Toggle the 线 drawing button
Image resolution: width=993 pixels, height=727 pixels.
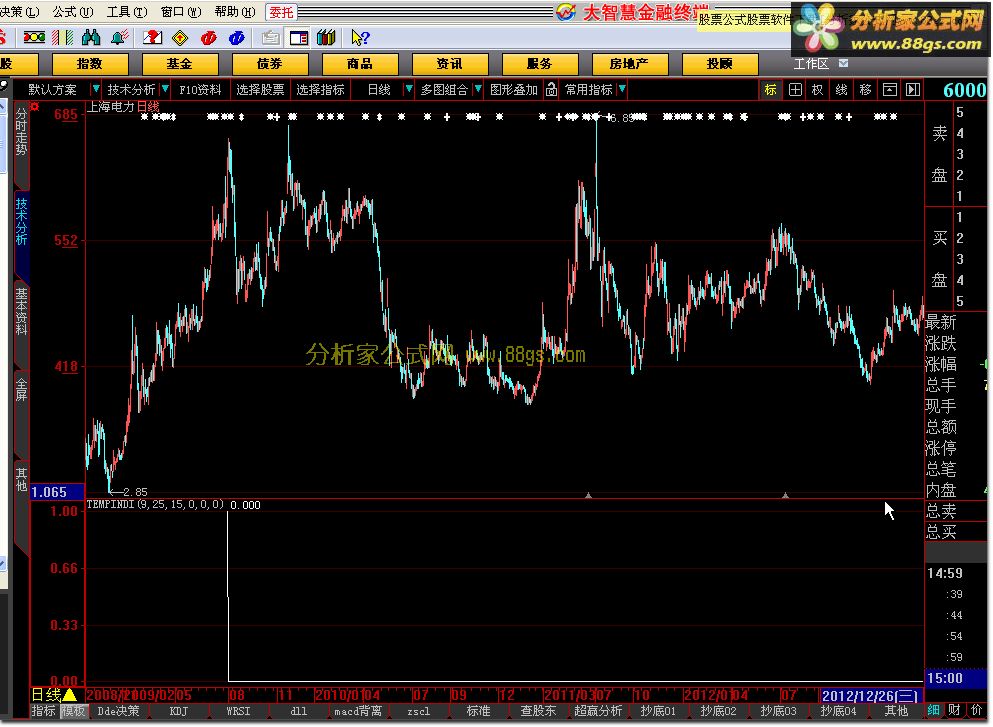click(842, 90)
